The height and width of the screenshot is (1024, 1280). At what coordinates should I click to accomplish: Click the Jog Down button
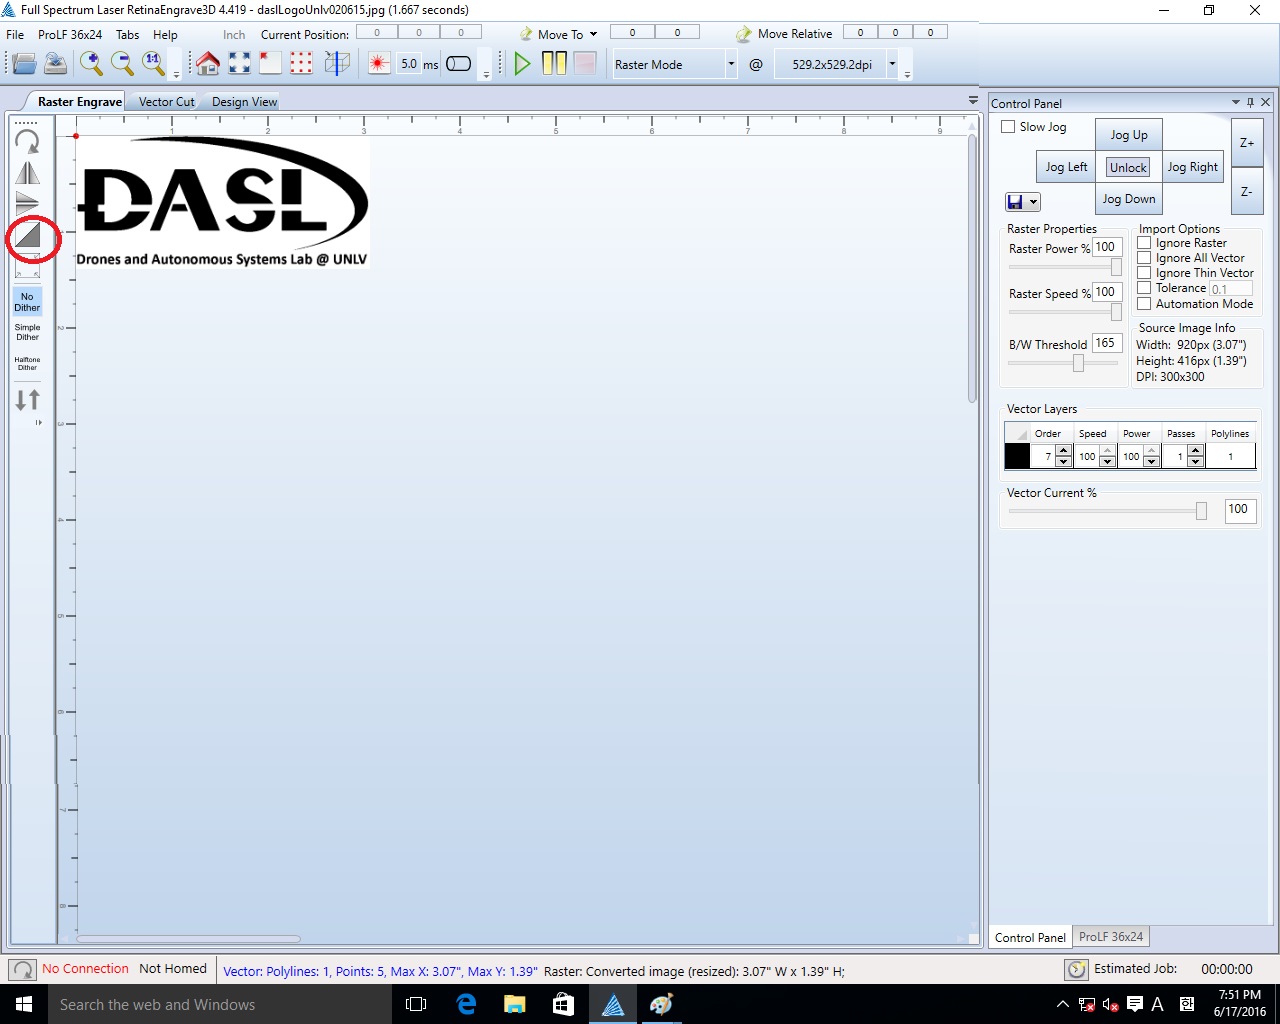pyautogui.click(x=1129, y=199)
